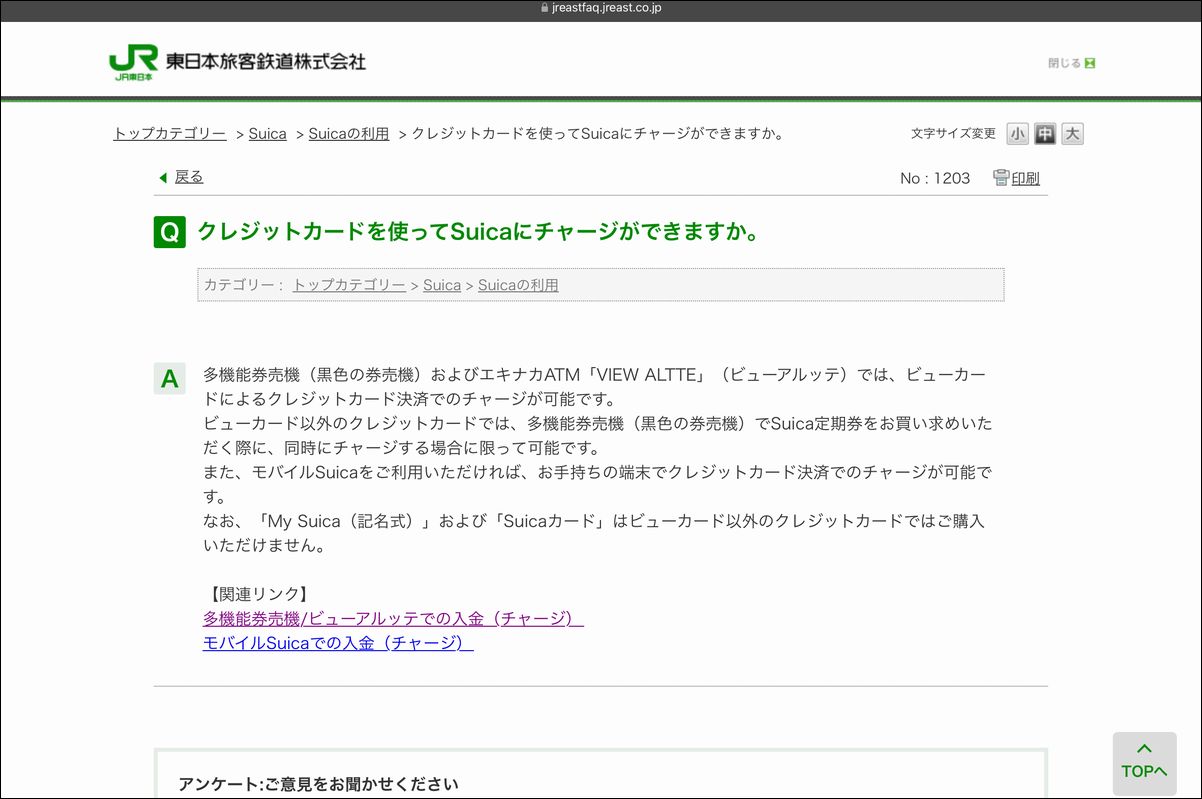Open Suica in top breadcrumb
1202x799 pixels.
click(x=268, y=134)
